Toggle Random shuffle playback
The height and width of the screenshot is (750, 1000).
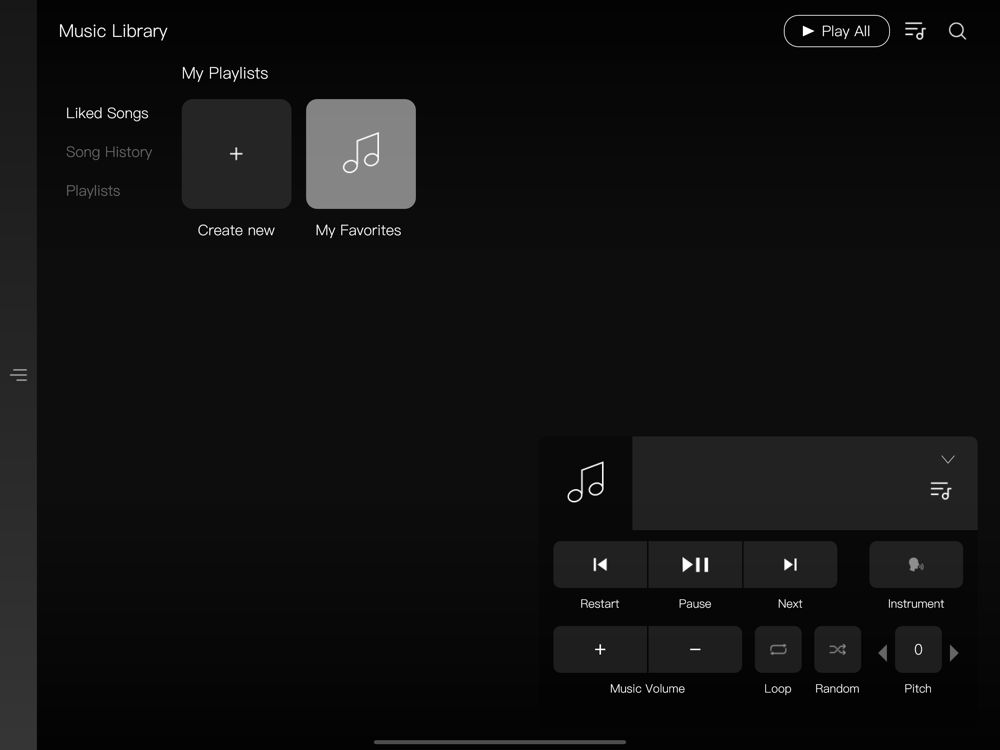click(837, 649)
